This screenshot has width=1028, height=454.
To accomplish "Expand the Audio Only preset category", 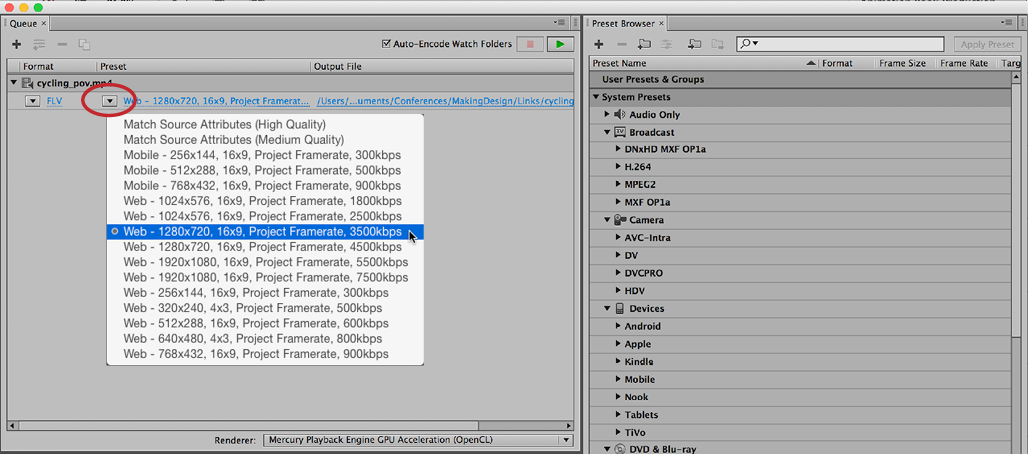I will point(607,115).
